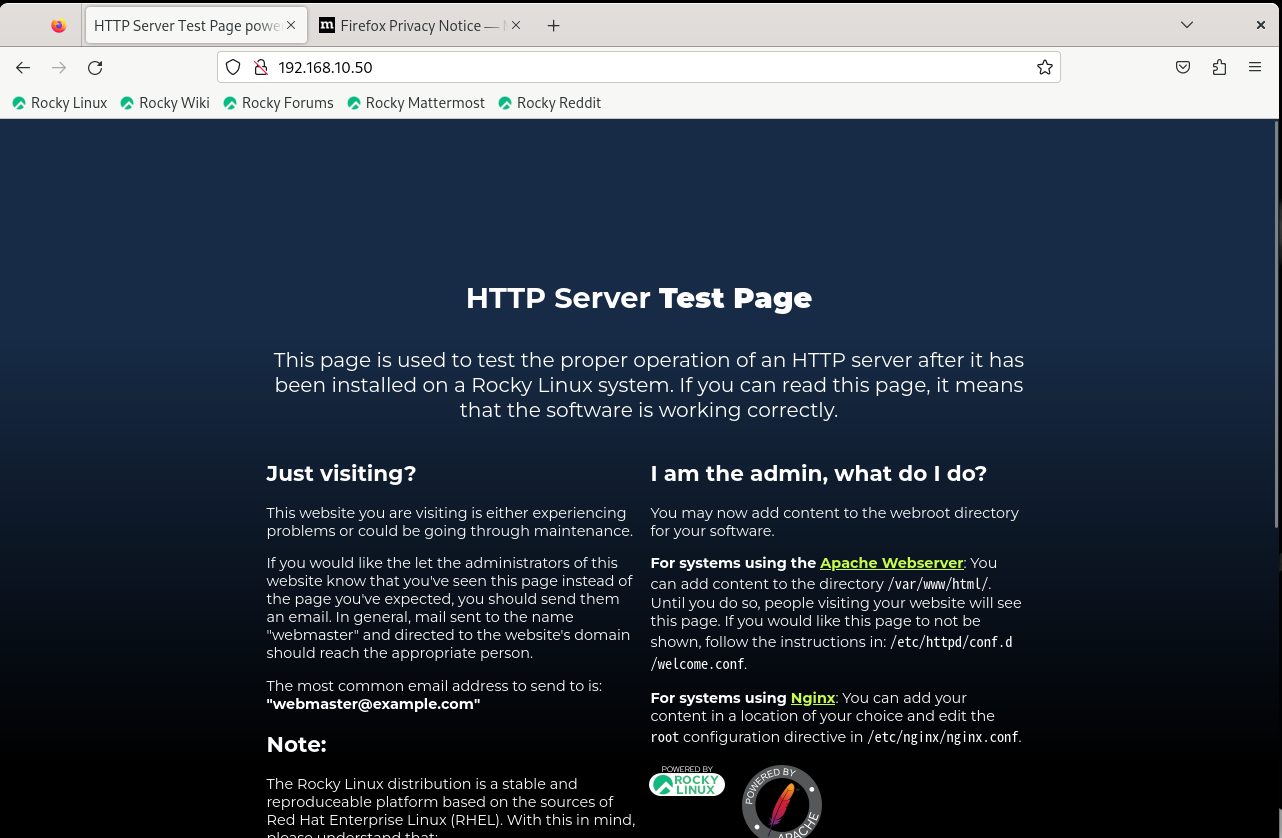Screen dimensions: 1282x838
Task: Click the Powered by Apache feather badge
Action: [782, 802]
